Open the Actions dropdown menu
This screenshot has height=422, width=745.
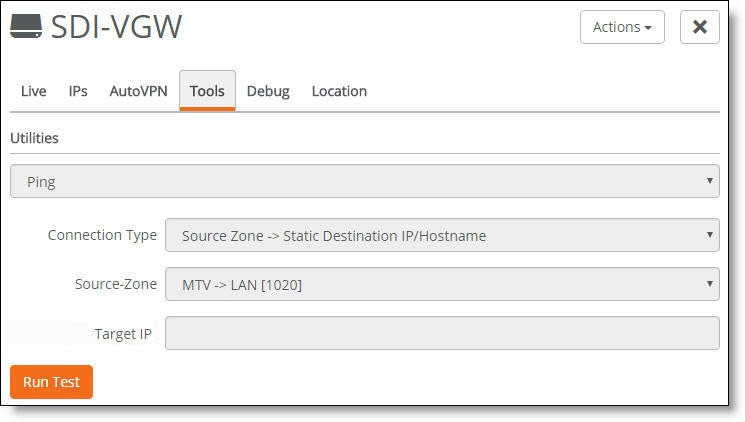tap(622, 27)
